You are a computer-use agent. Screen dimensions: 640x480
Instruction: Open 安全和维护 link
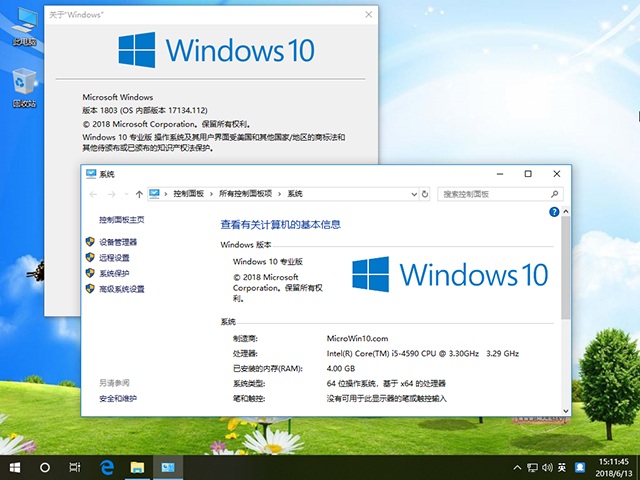pyautogui.click(x=118, y=398)
